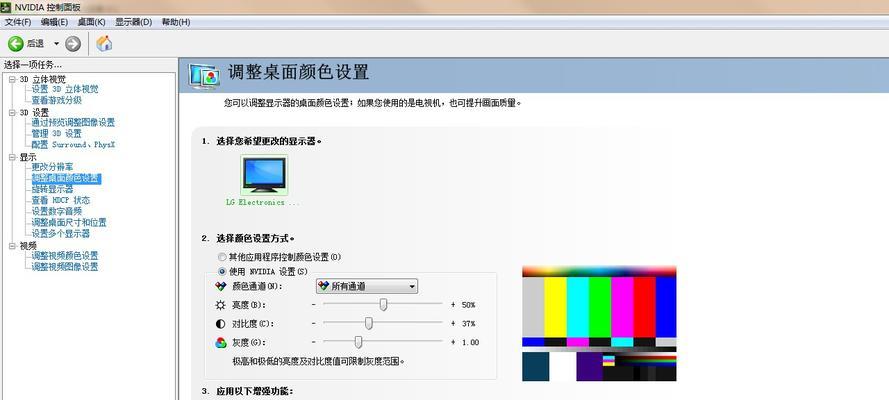Click the brightness sun icon

point(221,305)
